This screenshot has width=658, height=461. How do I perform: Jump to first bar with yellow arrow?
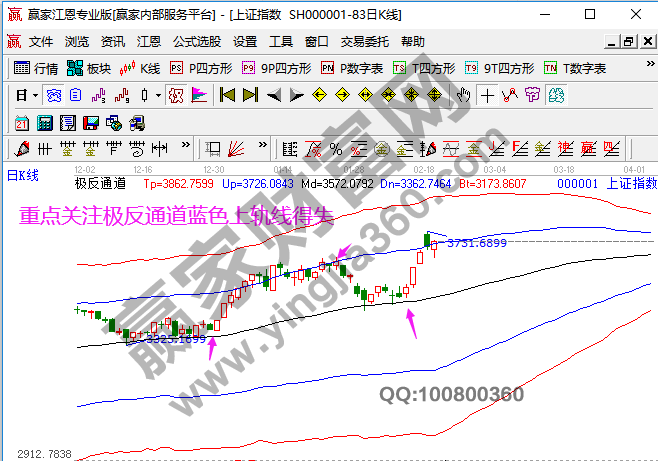point(227,95)
